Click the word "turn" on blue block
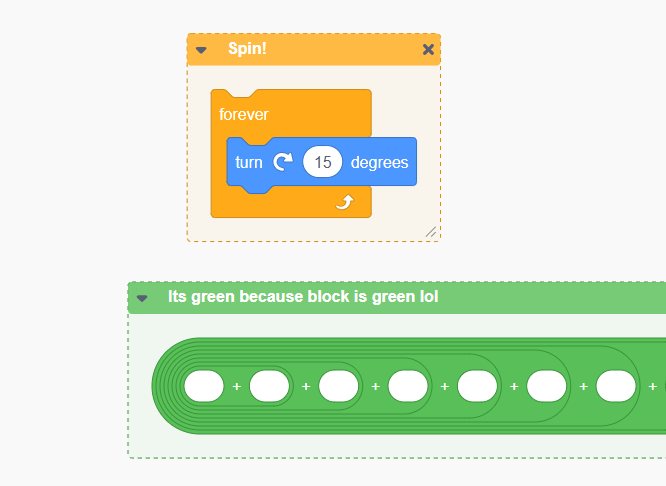666x486 pixels. click(x=249, y=162)
